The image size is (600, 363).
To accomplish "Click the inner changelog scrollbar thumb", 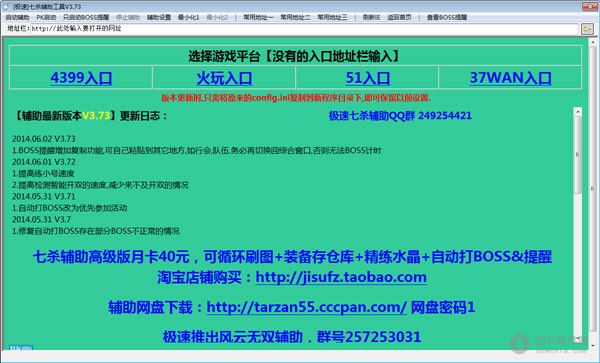I will (x=578, y=155).
